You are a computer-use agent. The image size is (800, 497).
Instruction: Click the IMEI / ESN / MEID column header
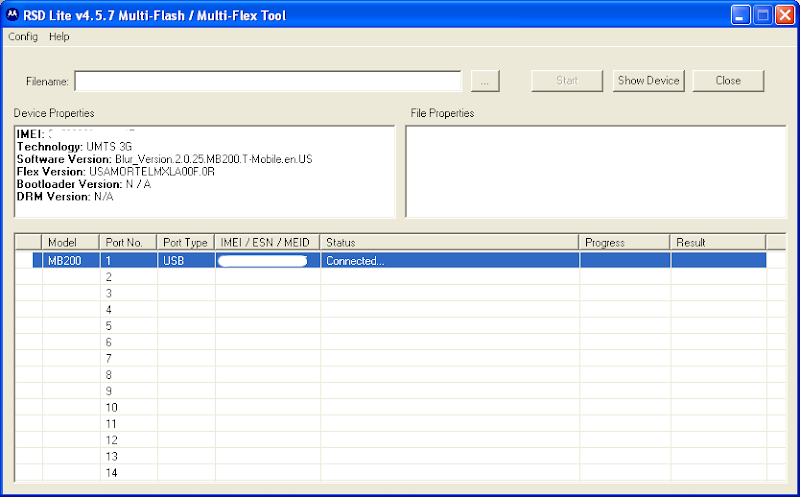[267, 242]
